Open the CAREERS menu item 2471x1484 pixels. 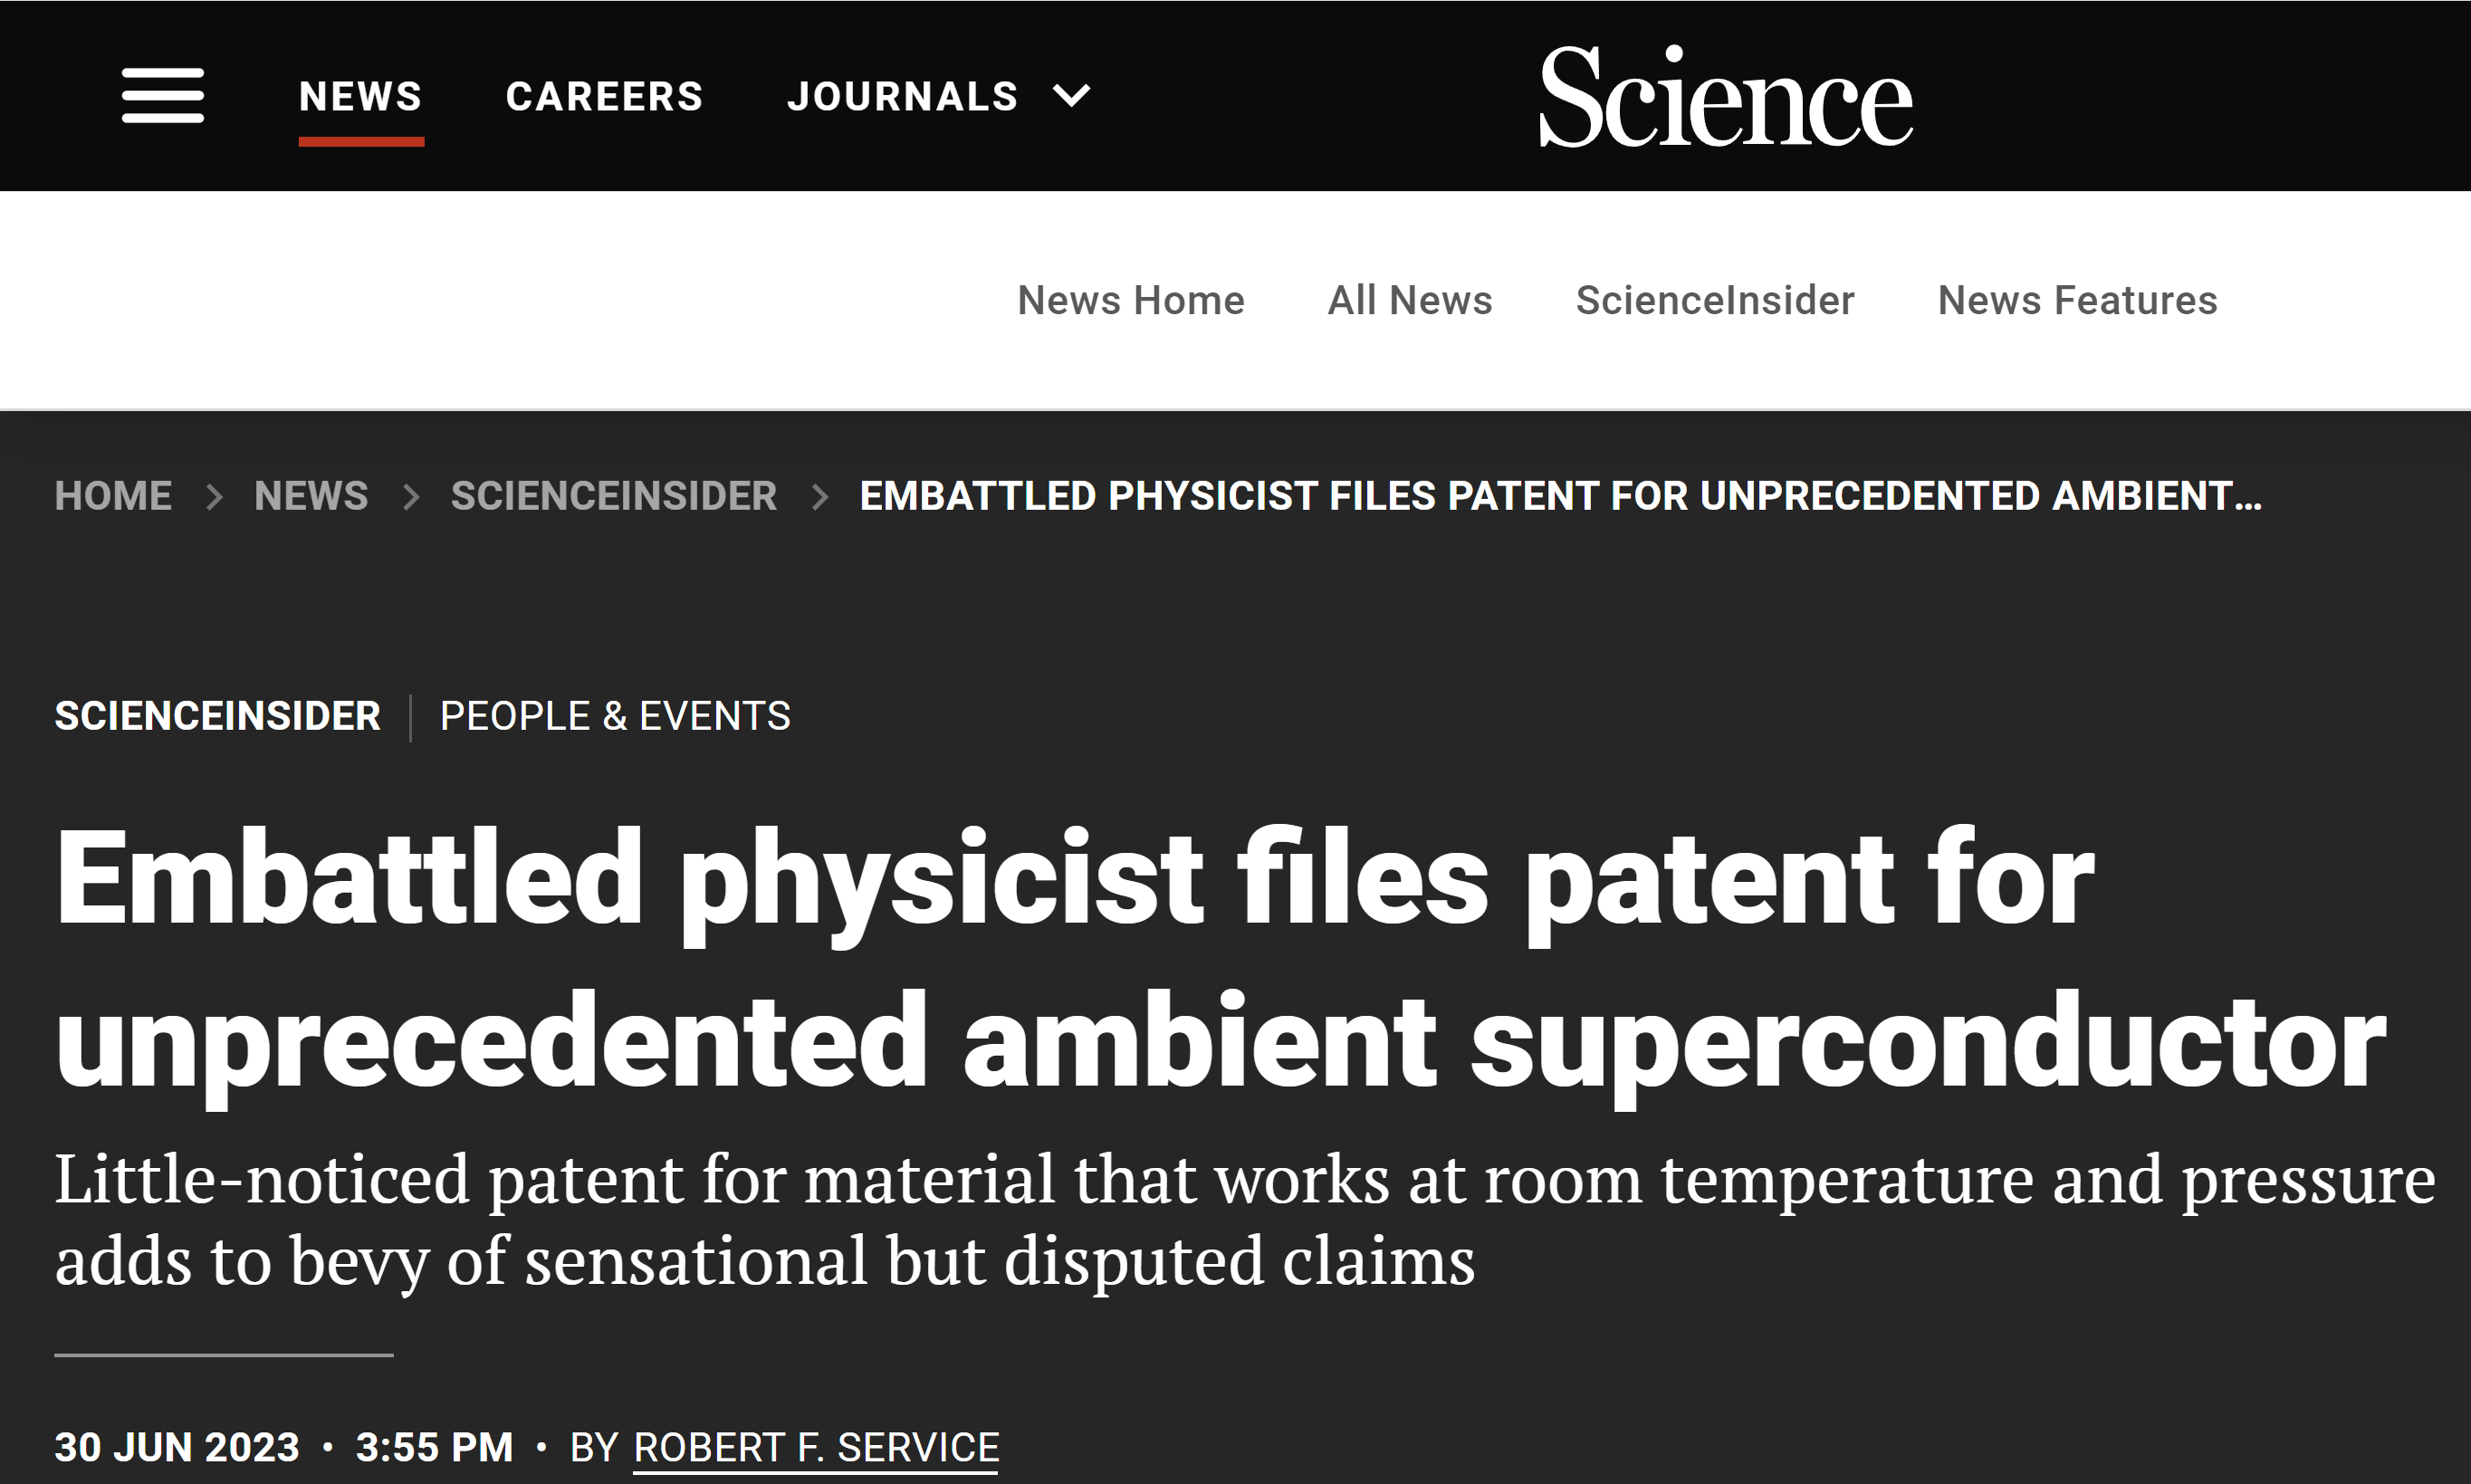click(x=604, y=97)
